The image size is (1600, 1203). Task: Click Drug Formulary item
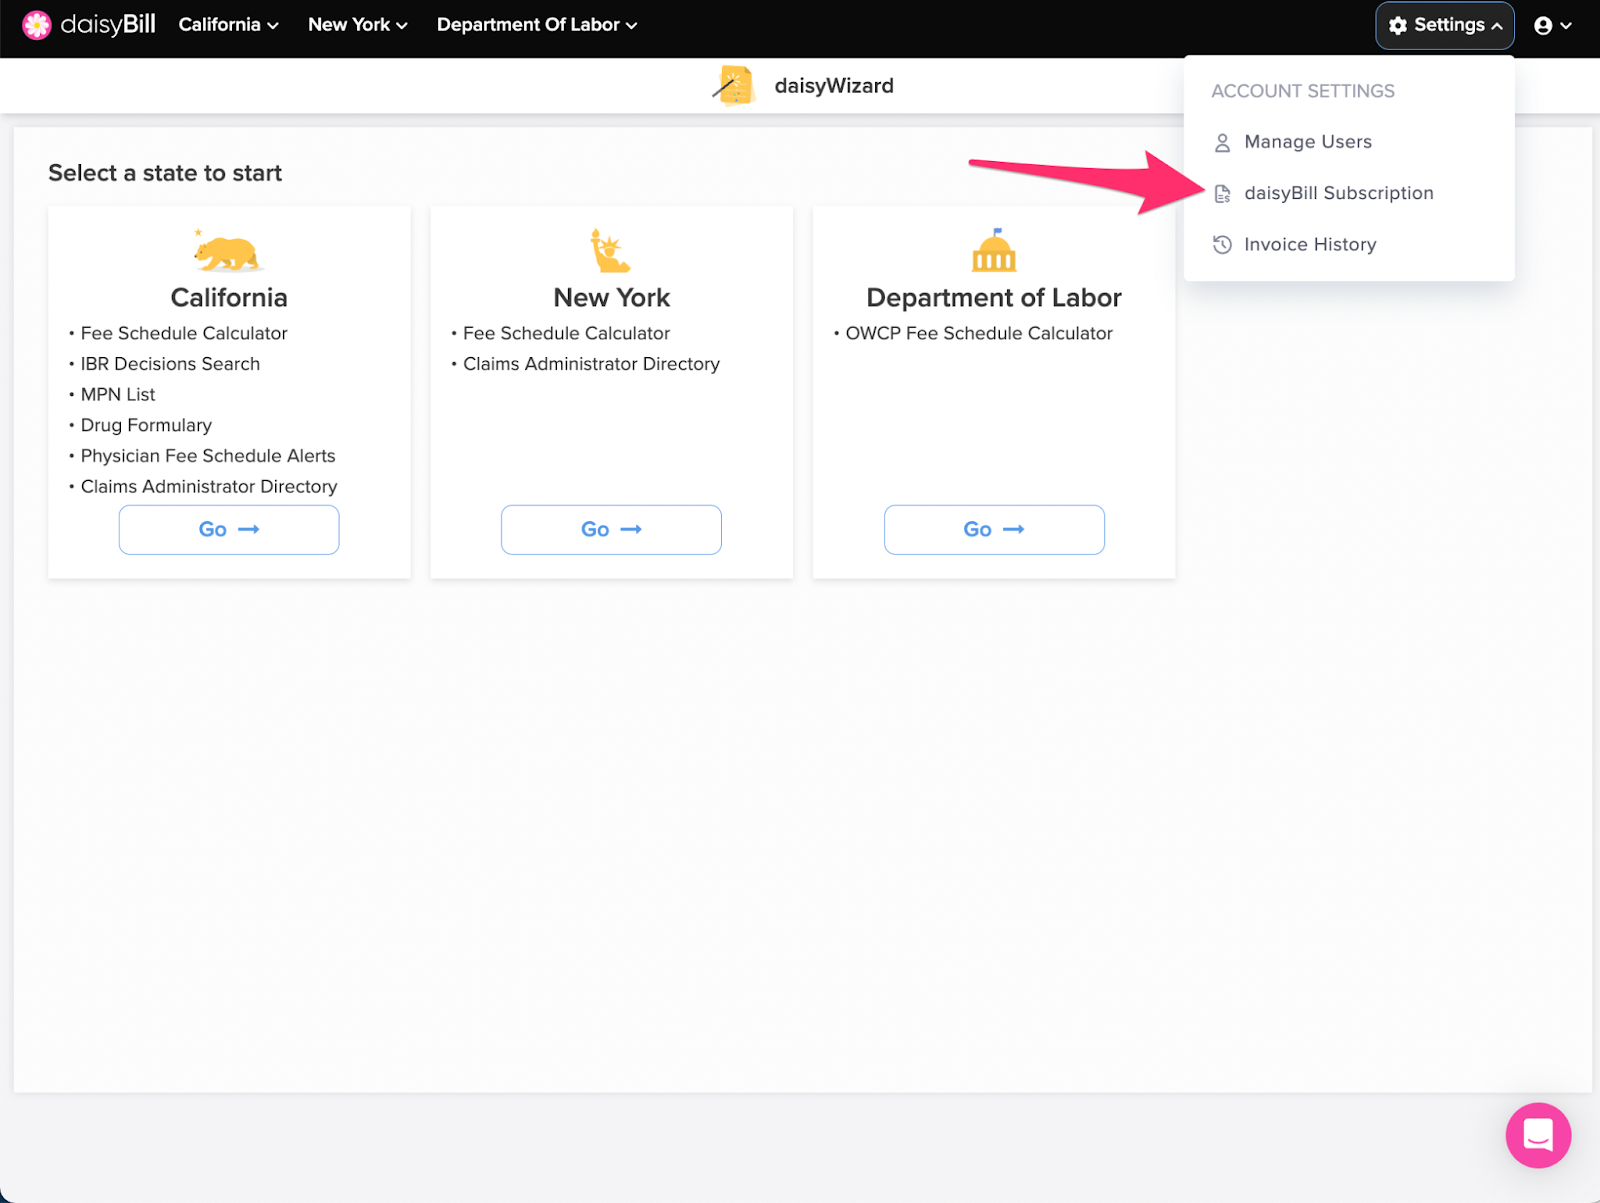click(x=146, y=425)
